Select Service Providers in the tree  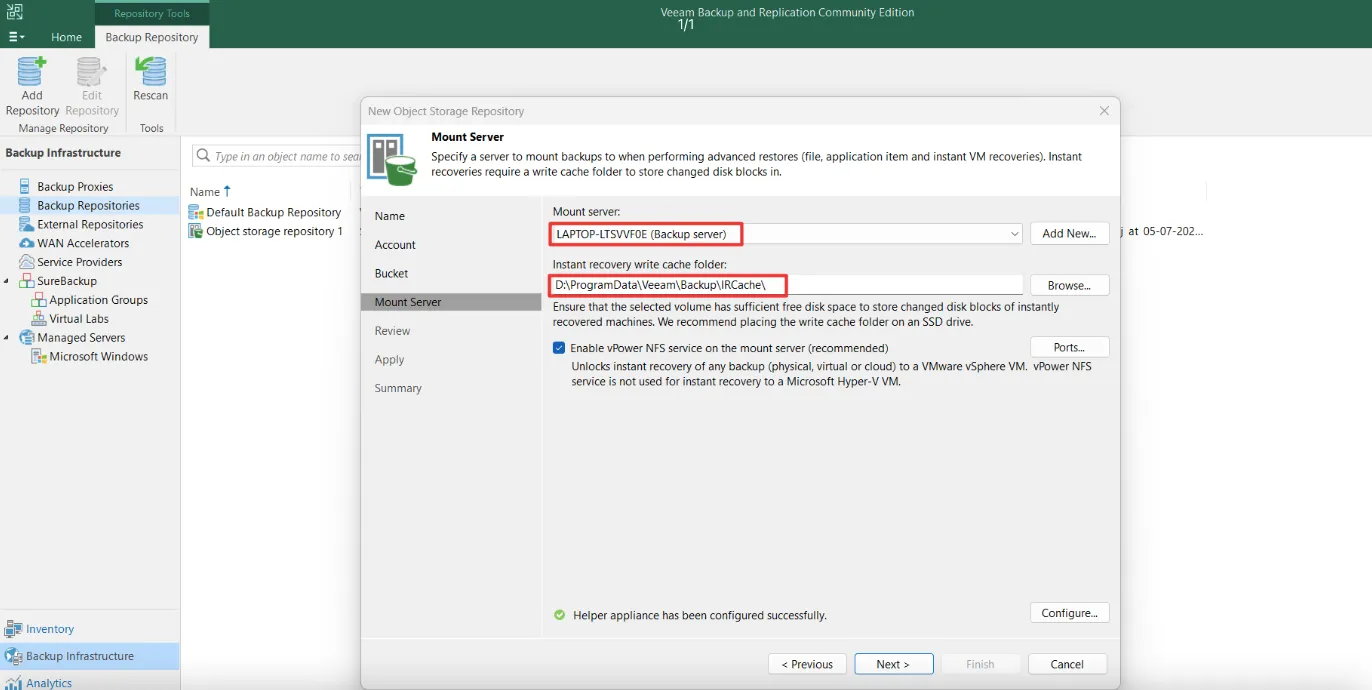pyautogui.click(x=79, y=262)
